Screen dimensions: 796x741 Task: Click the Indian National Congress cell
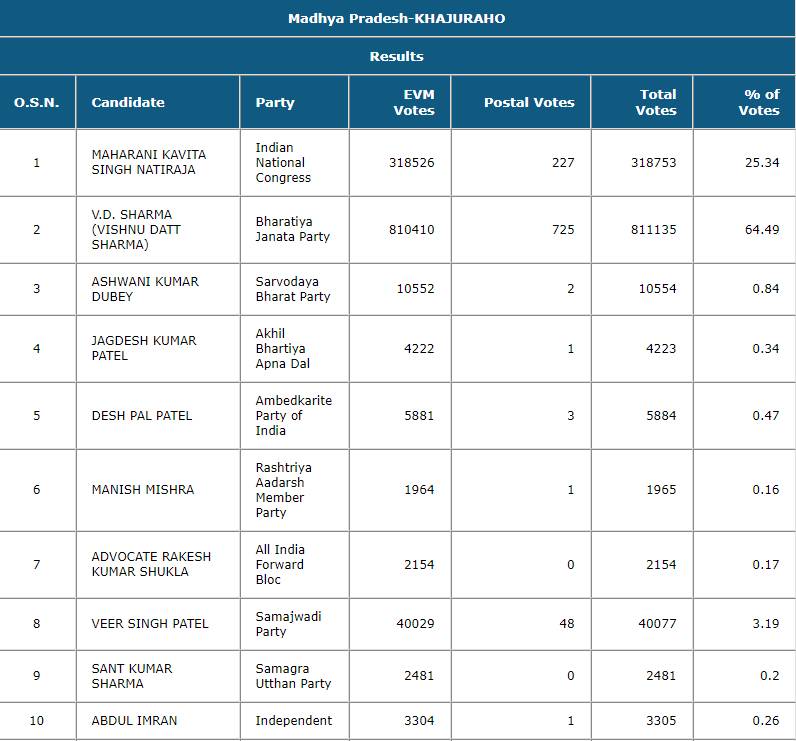point(283,162)
